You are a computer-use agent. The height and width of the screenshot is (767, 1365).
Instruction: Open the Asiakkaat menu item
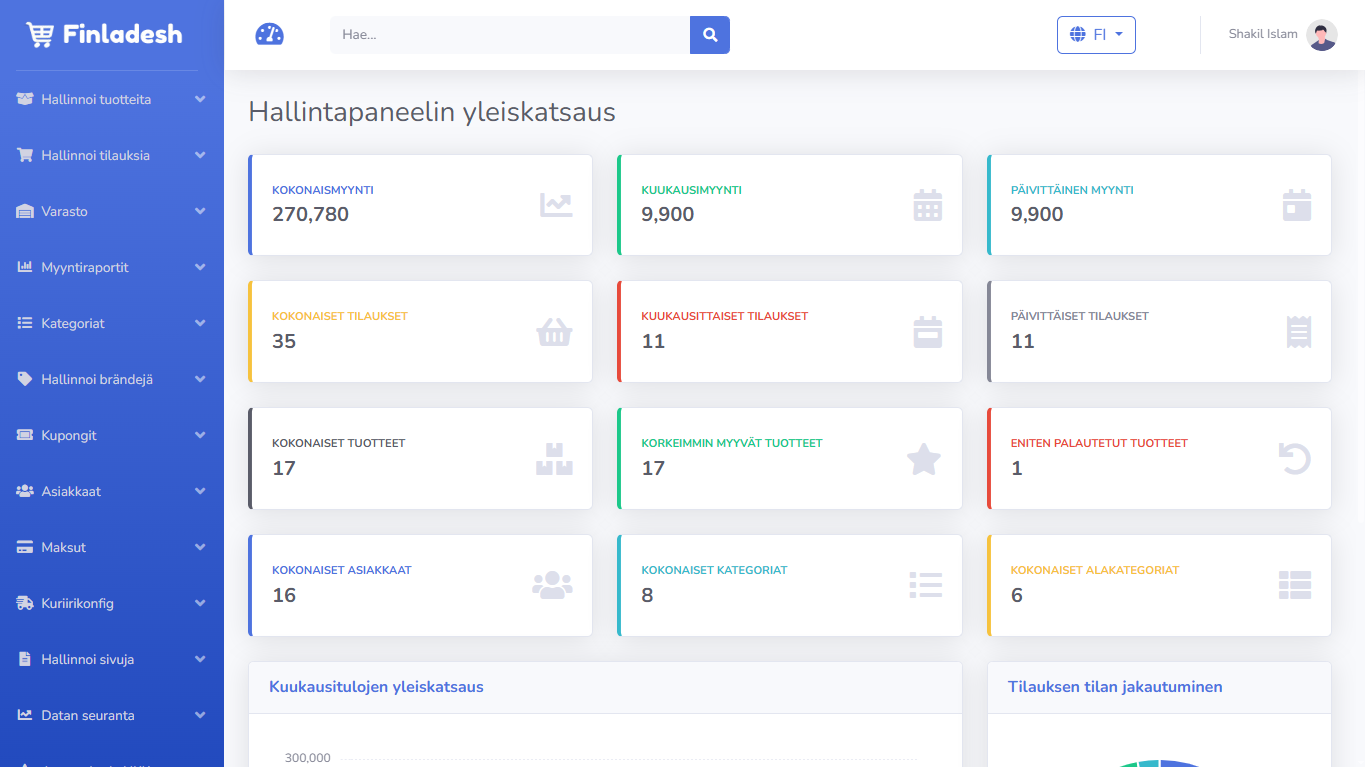tap(71, 492)
